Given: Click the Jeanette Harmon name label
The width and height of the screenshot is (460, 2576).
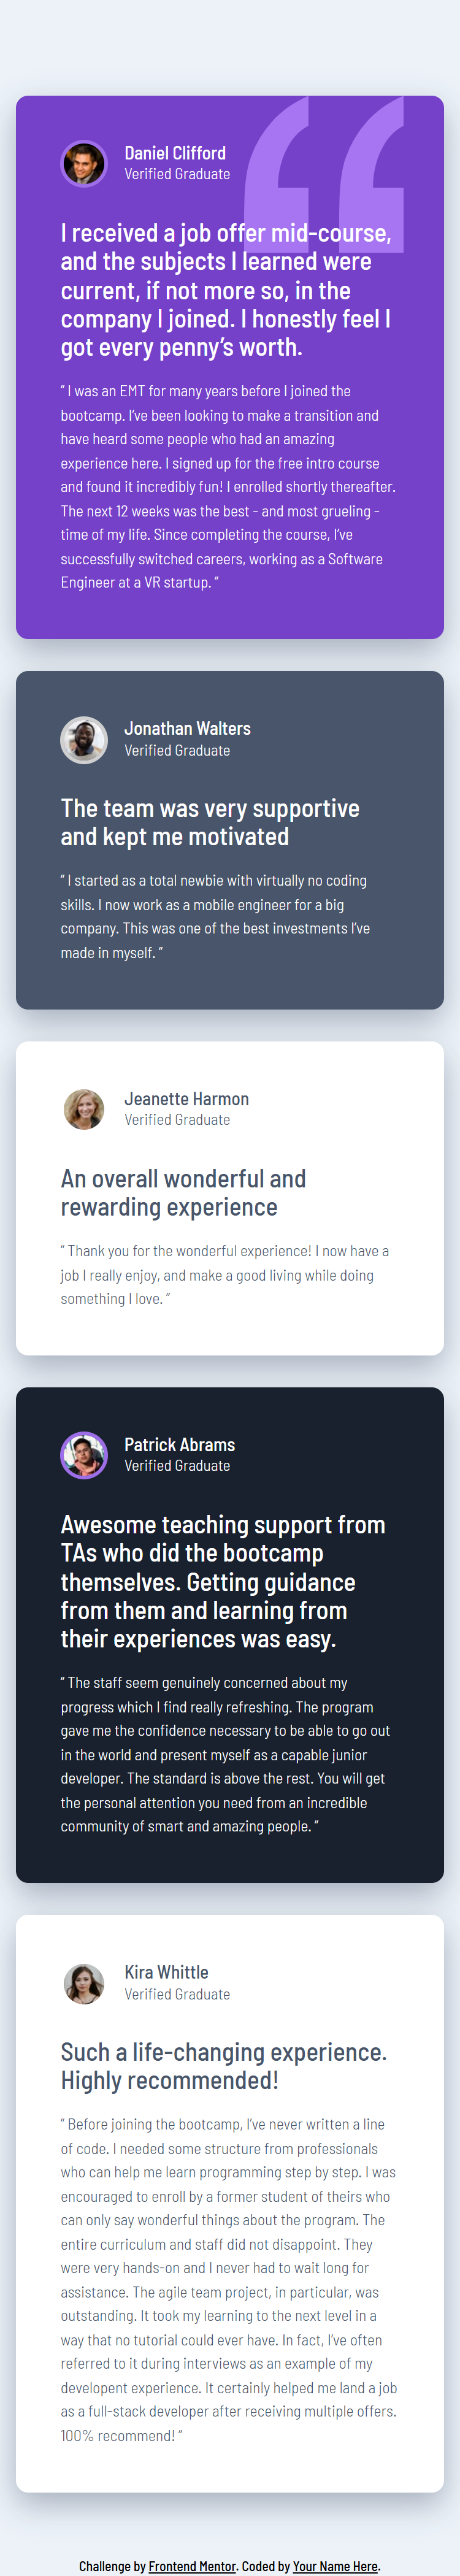Looking at the screenshot, I should pos(186,1099).
